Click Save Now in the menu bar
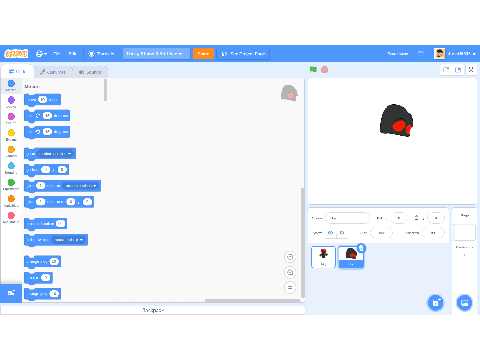 coord(398,53)
